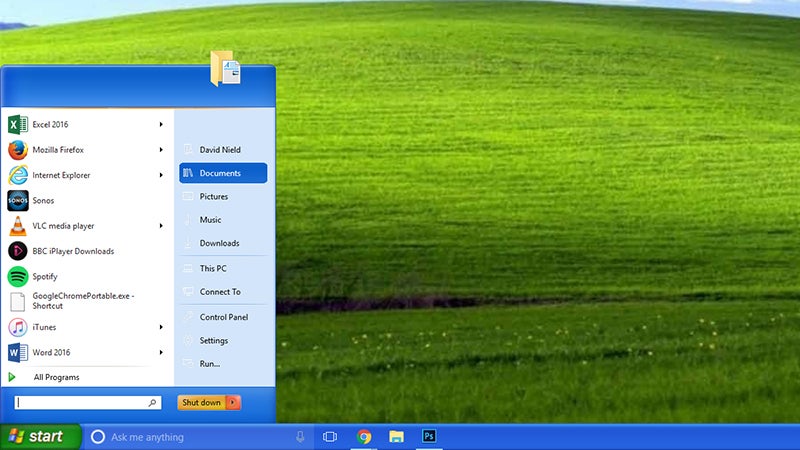Click the Shut down button
Image resolution: width=800 pixels, height=450 pixels.
coord(202,402)
